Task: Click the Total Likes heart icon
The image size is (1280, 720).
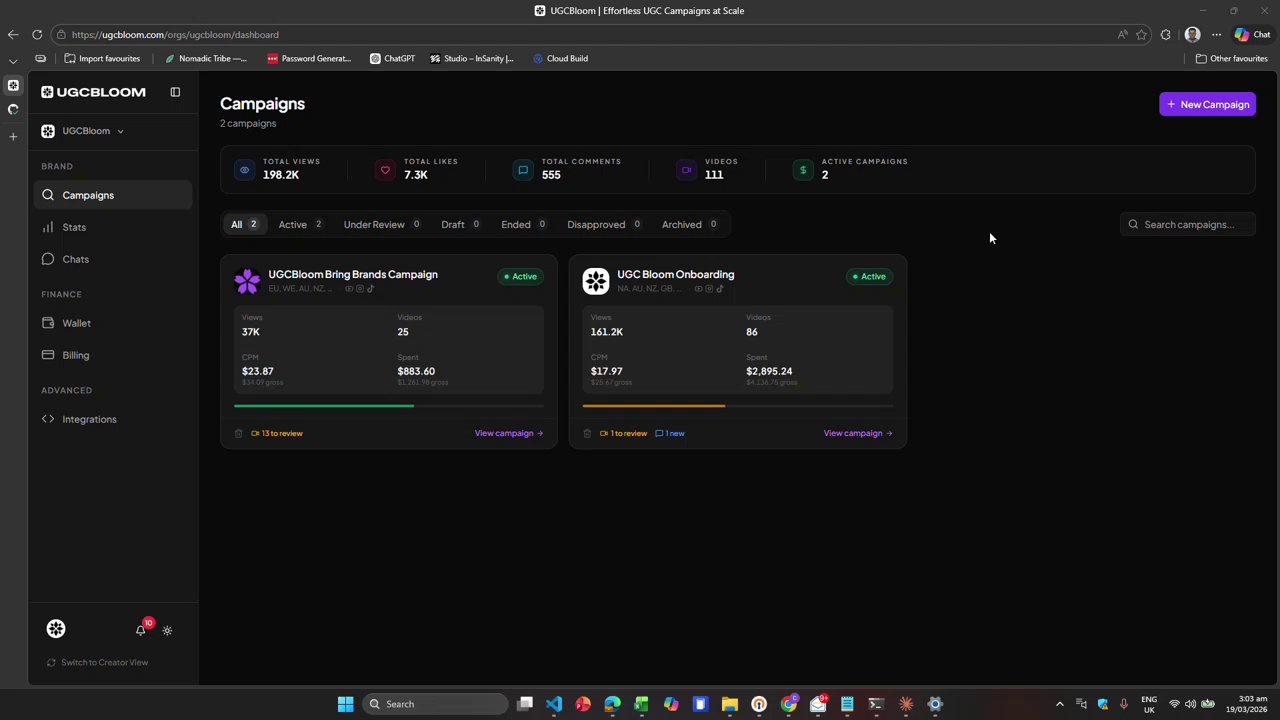Action: 385,170
